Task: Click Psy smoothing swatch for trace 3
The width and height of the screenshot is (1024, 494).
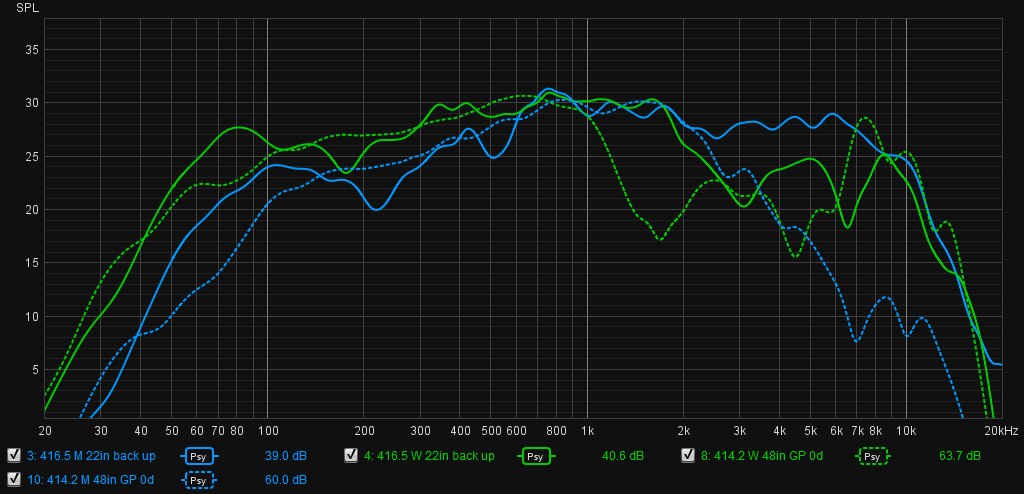Action: [x=199, y=455]
